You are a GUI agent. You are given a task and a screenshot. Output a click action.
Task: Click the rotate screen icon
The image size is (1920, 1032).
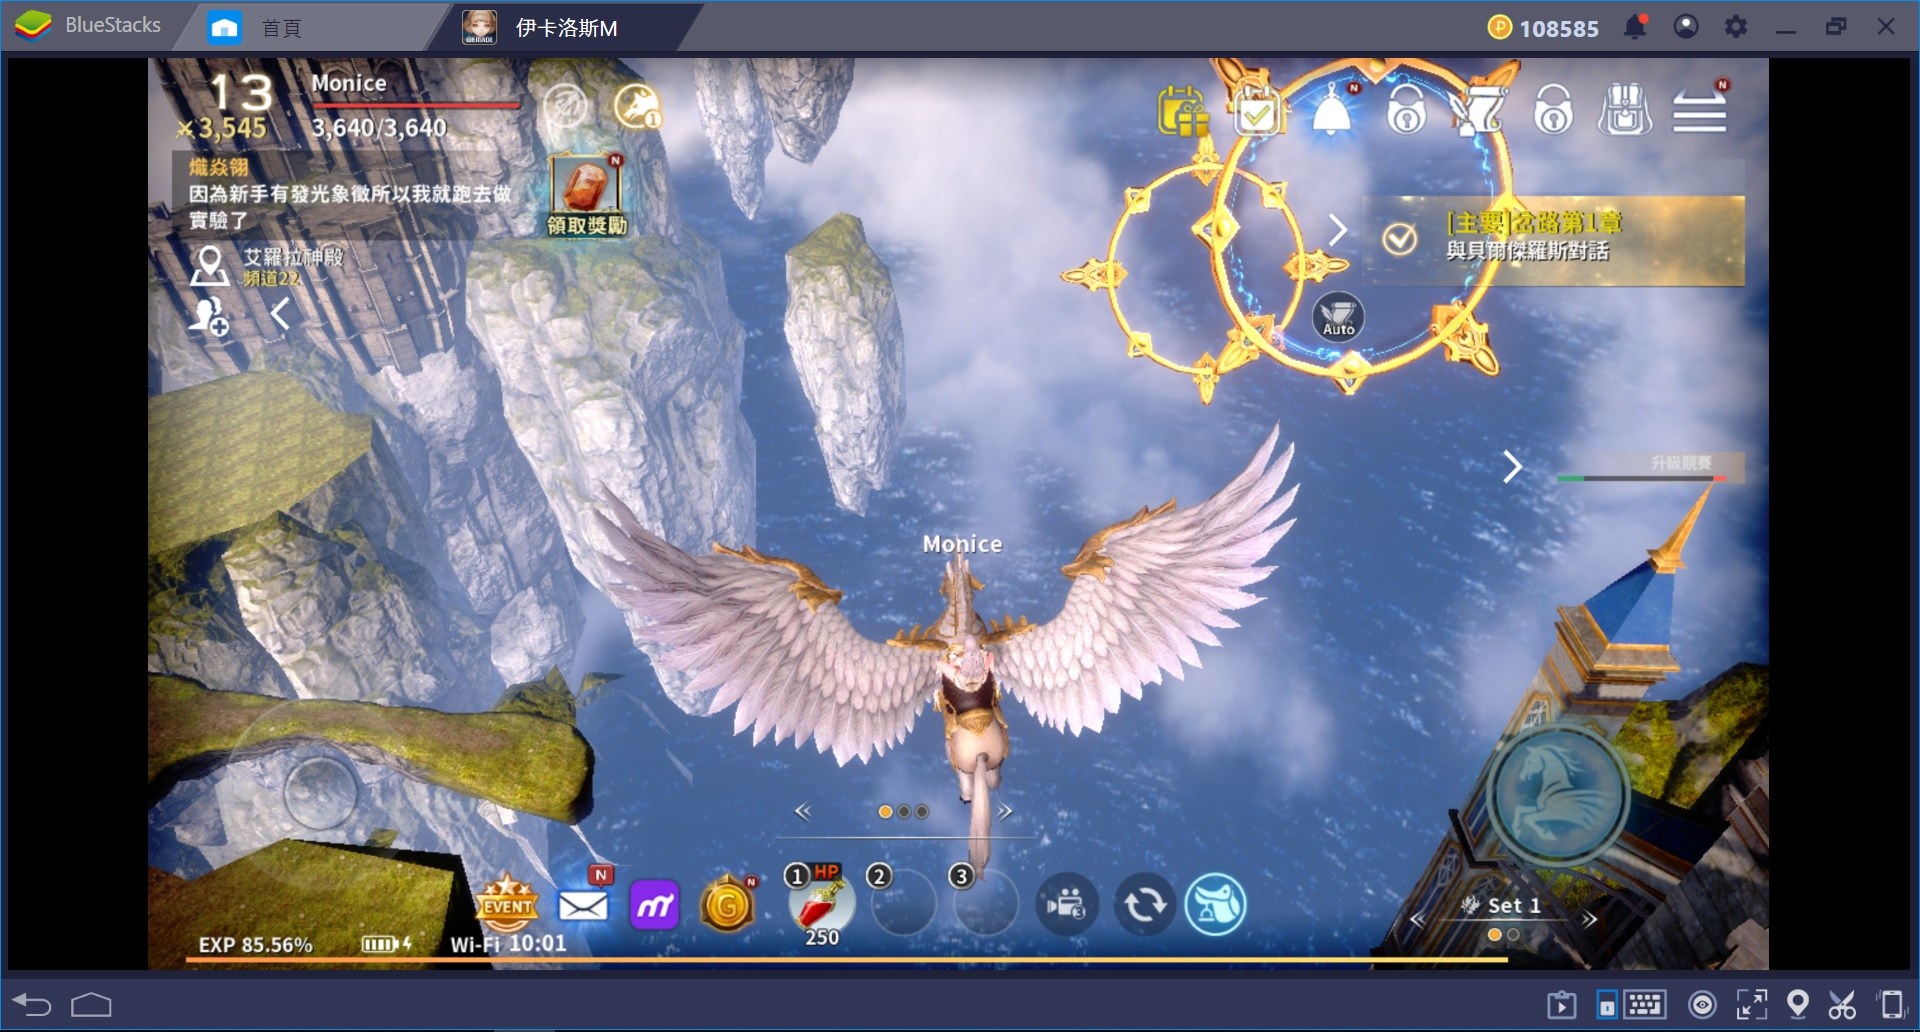tap(1890, 1004)
